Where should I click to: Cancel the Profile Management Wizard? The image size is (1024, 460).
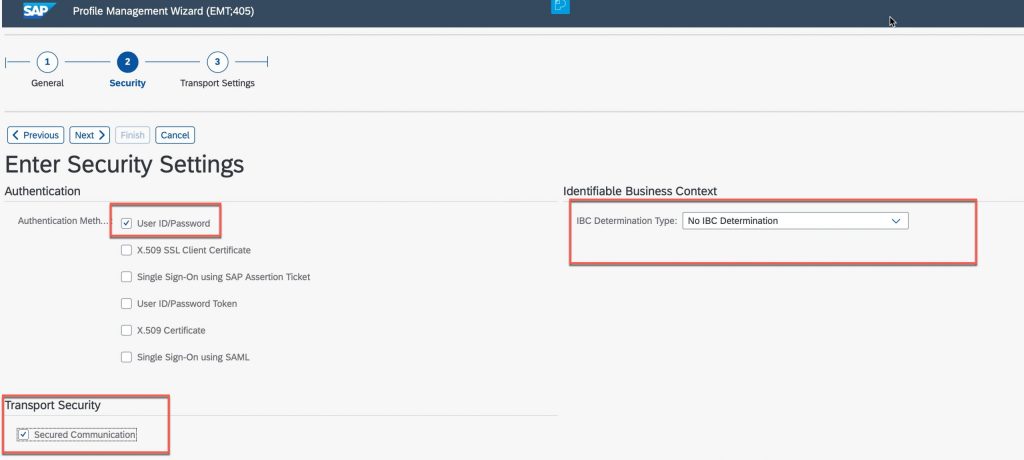tap(175, 135)
